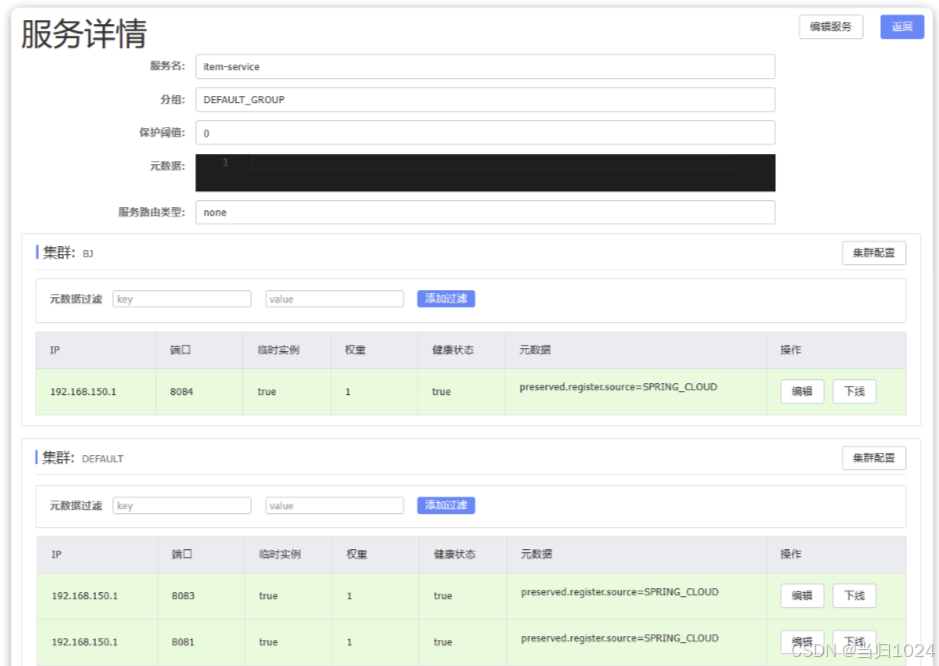Click the 集群: DEFAULT cluster heading

pyautogui.click(x=80, y=458)
